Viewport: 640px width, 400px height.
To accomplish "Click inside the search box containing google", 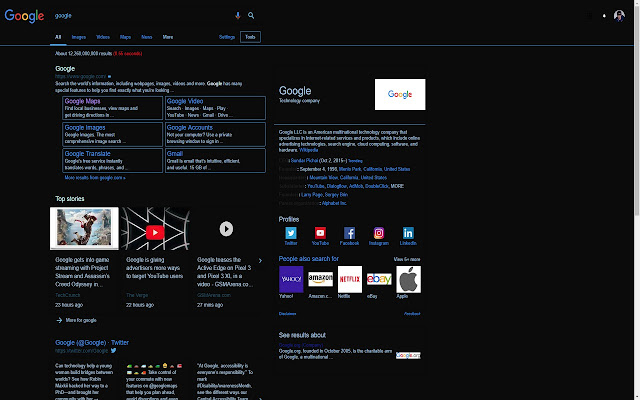I will (143, 16).
